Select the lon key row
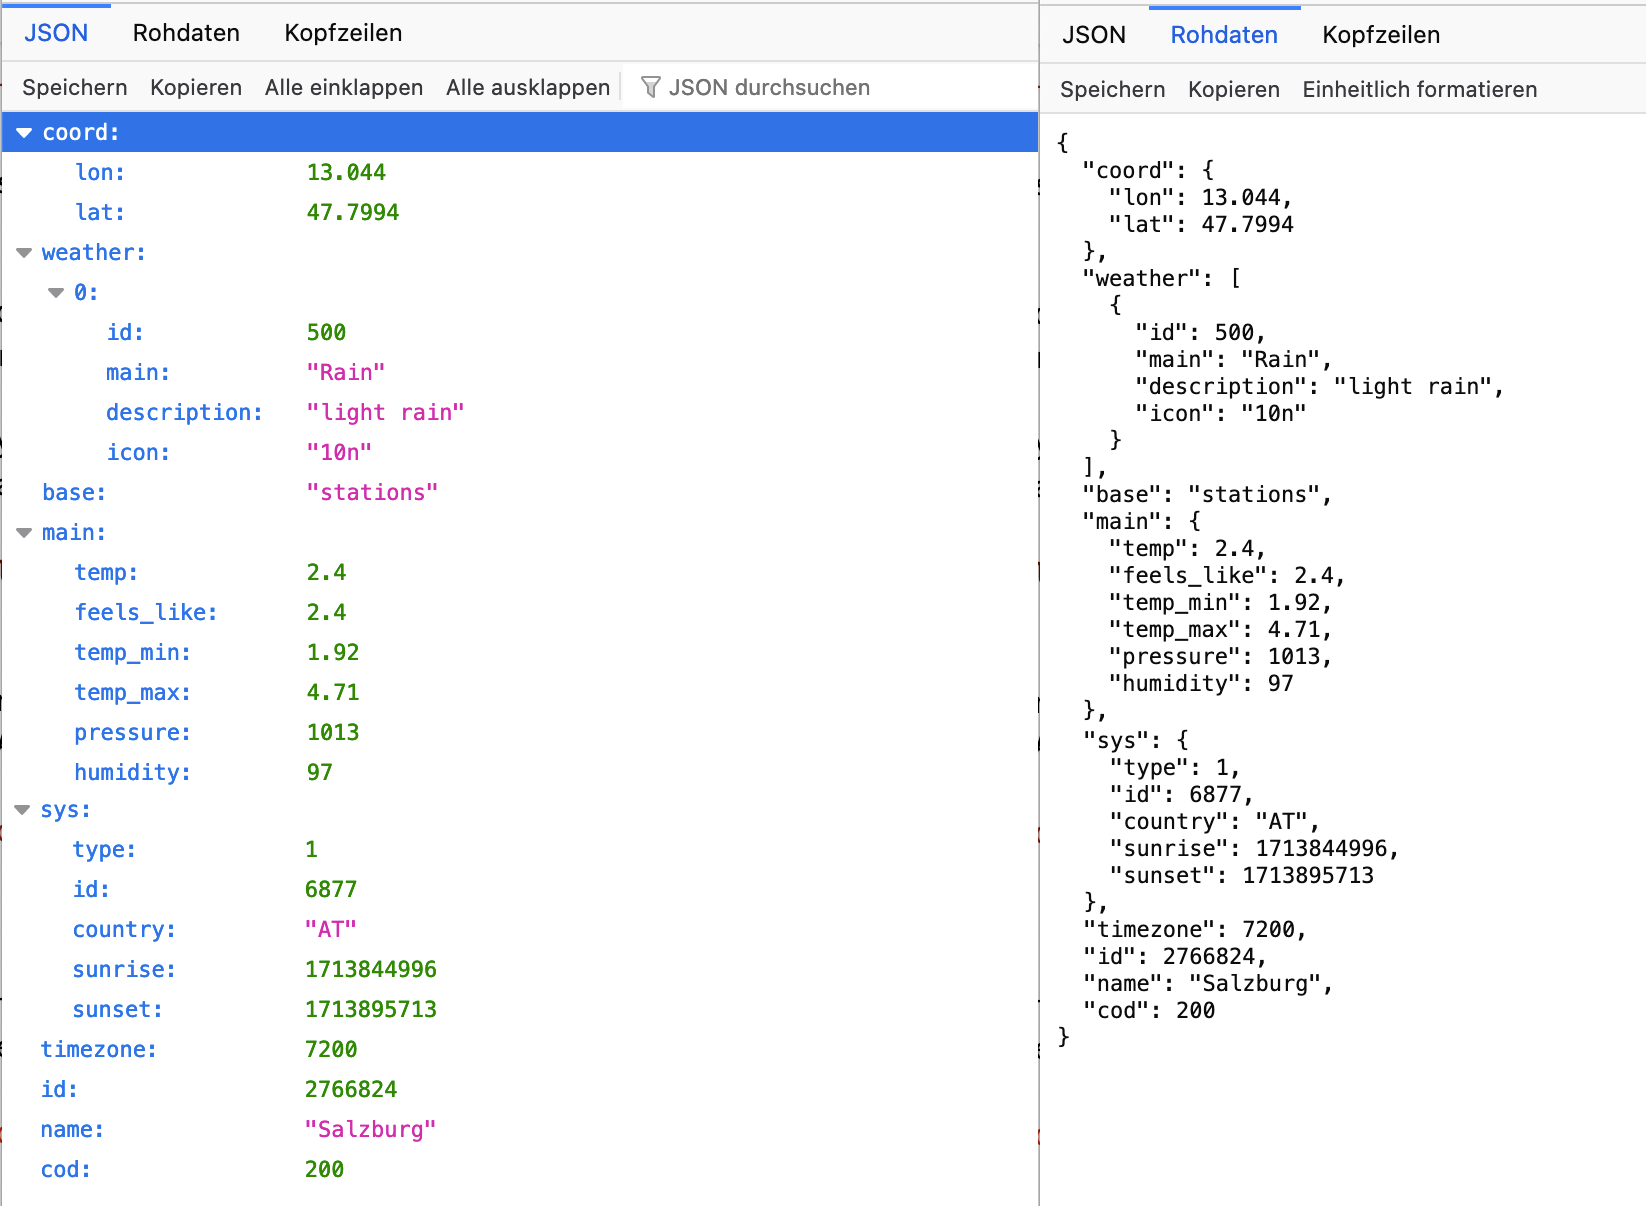Viewport: 1646px width, 1206px height. tap(520, 173)
